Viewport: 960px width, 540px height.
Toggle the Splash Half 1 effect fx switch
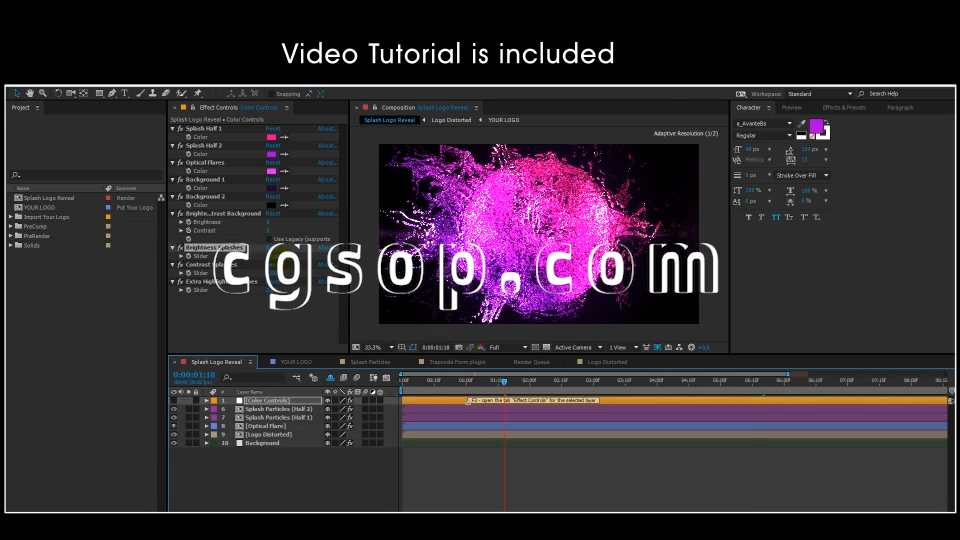point(181,129)
